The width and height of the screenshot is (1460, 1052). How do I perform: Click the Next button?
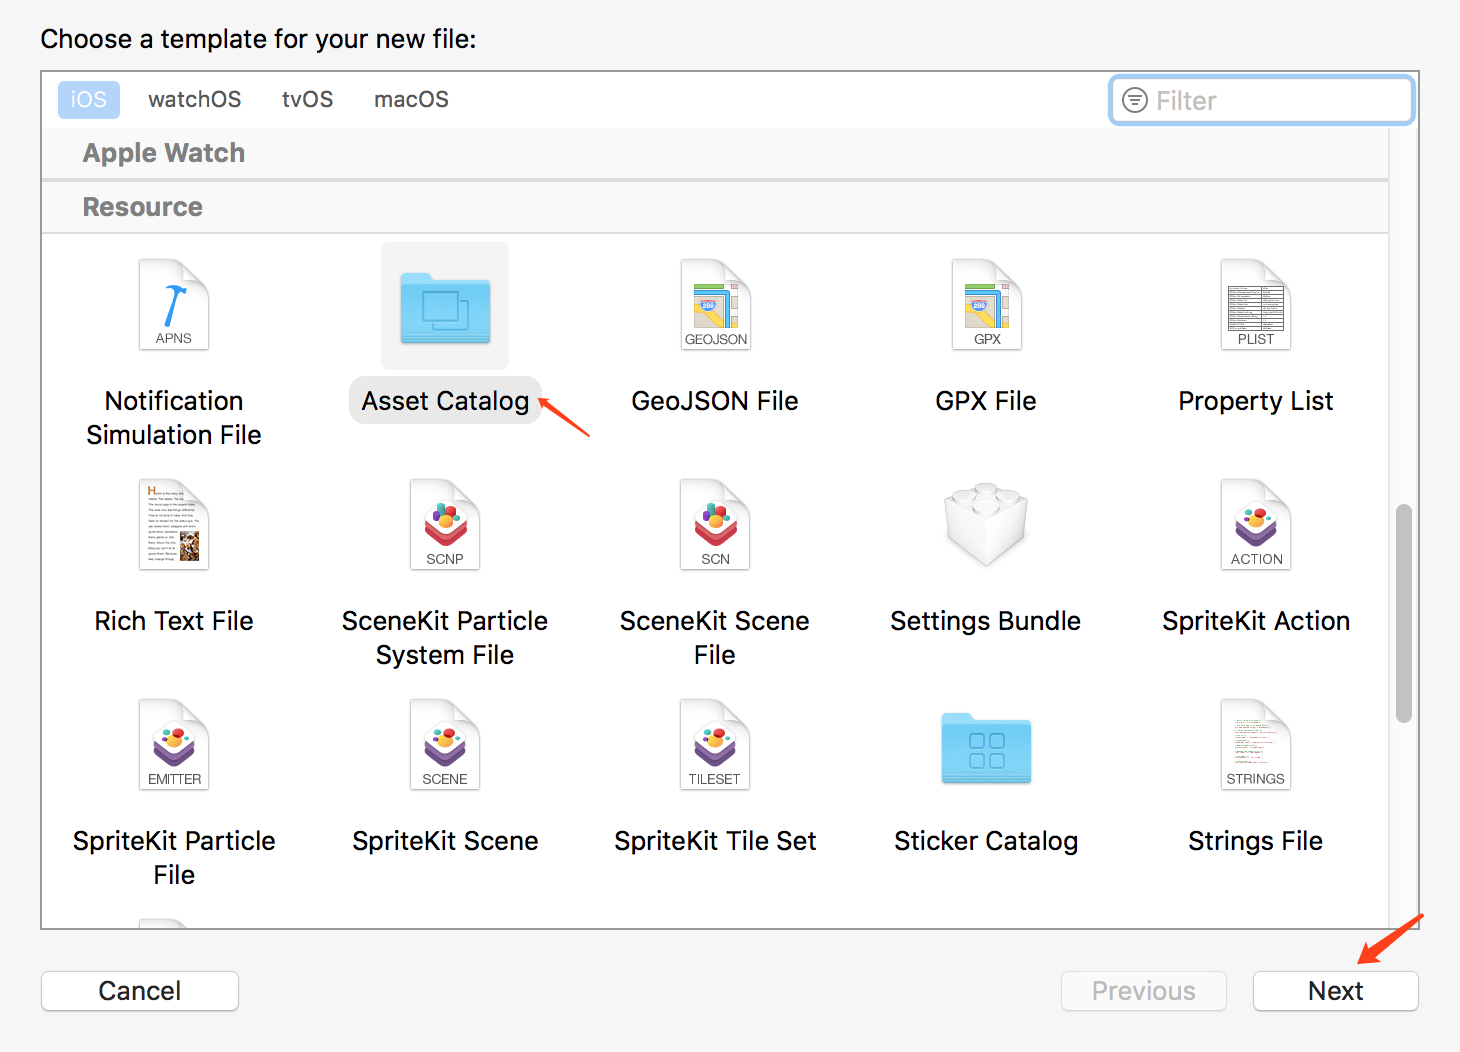pos(1336,991)
